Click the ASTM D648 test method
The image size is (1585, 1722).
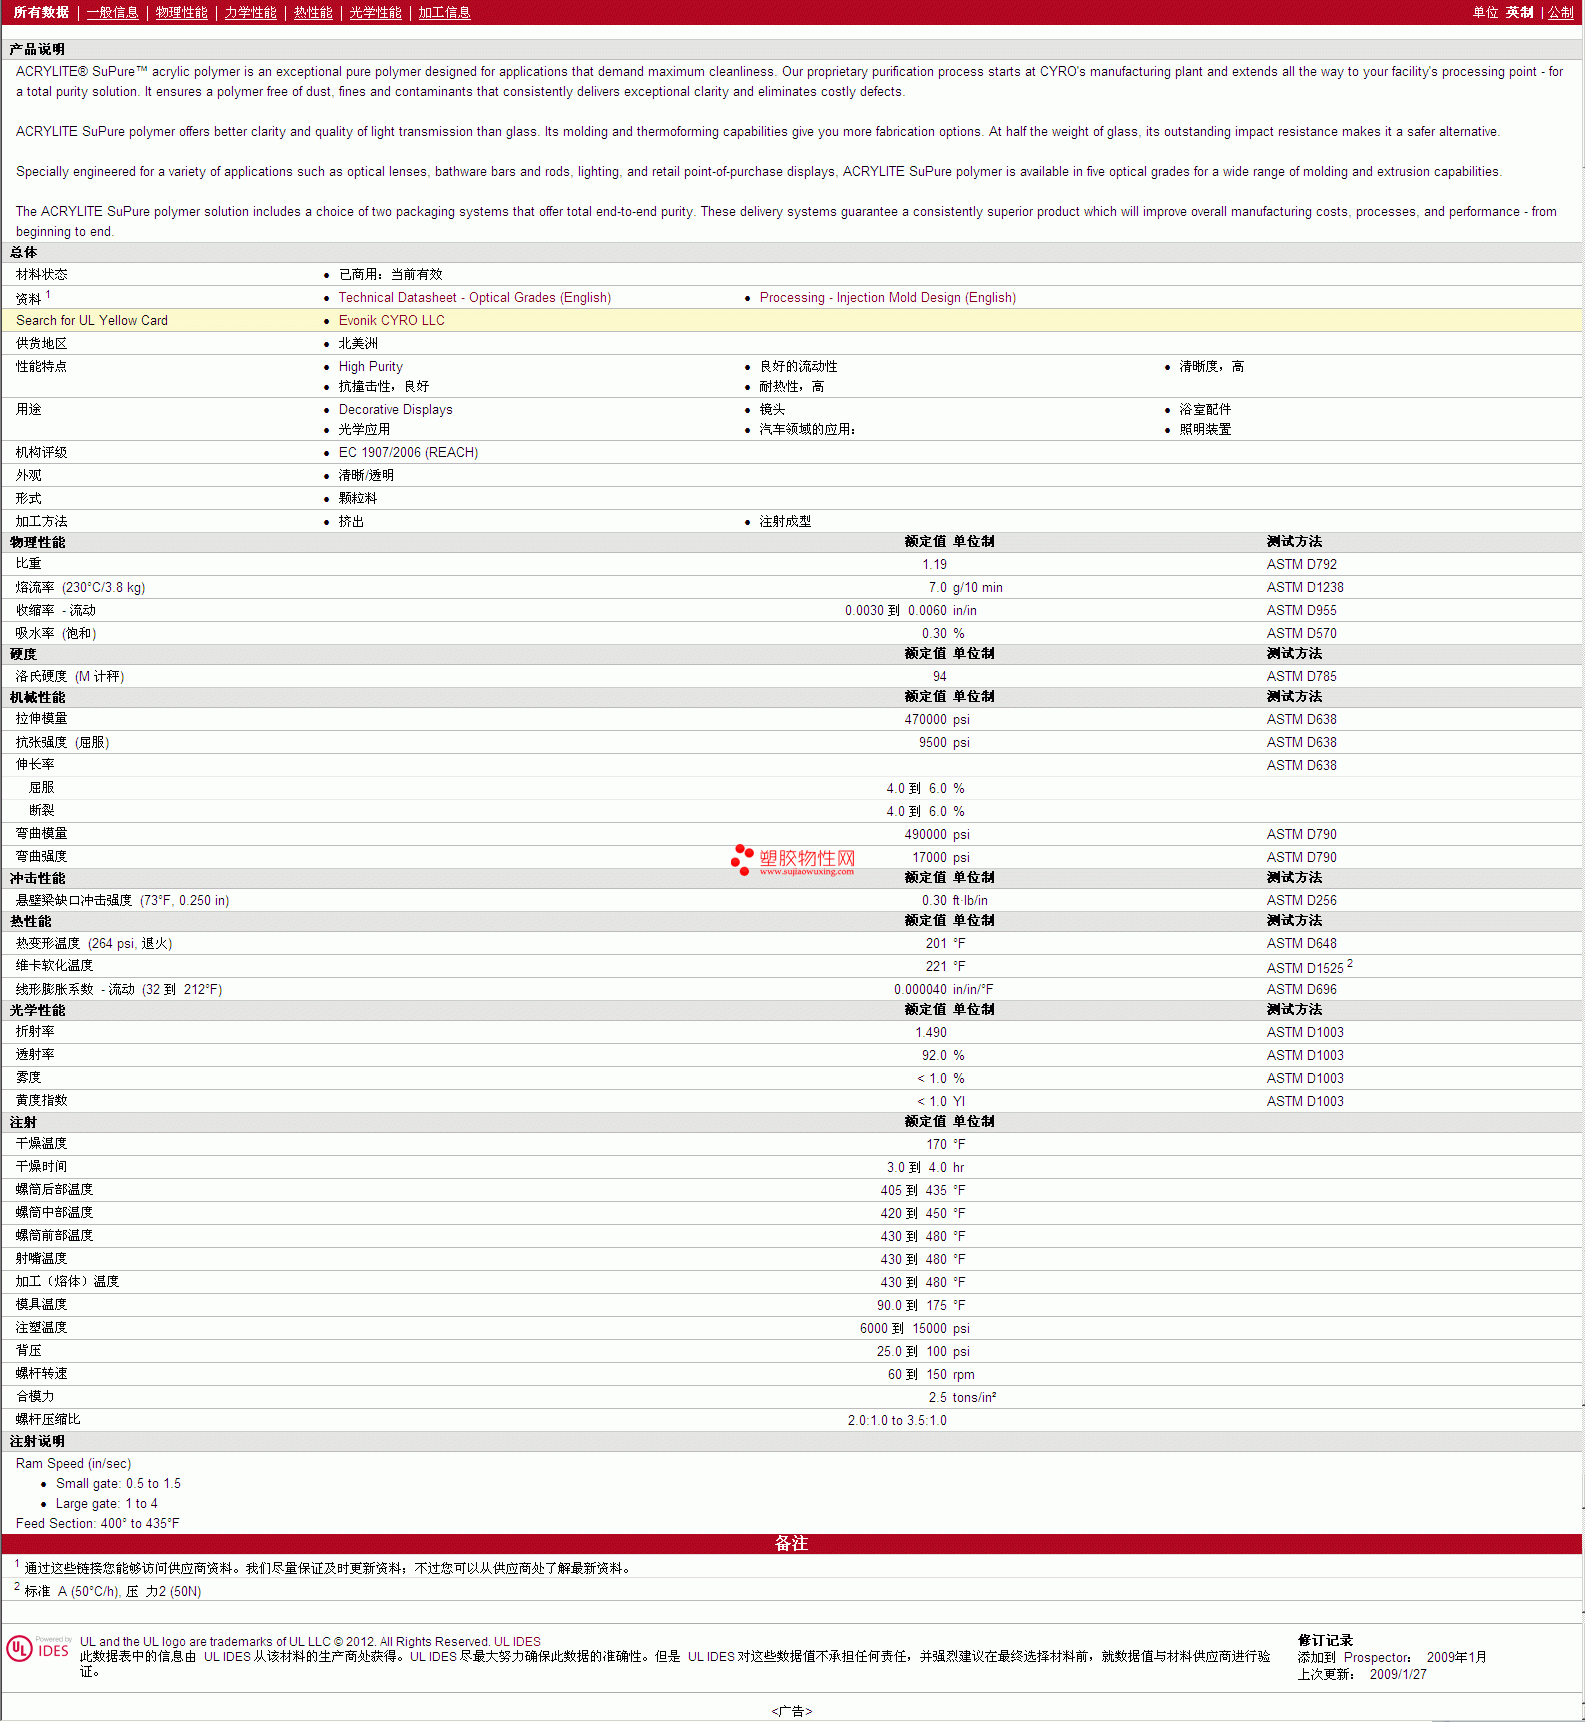tap(1302, 943)
